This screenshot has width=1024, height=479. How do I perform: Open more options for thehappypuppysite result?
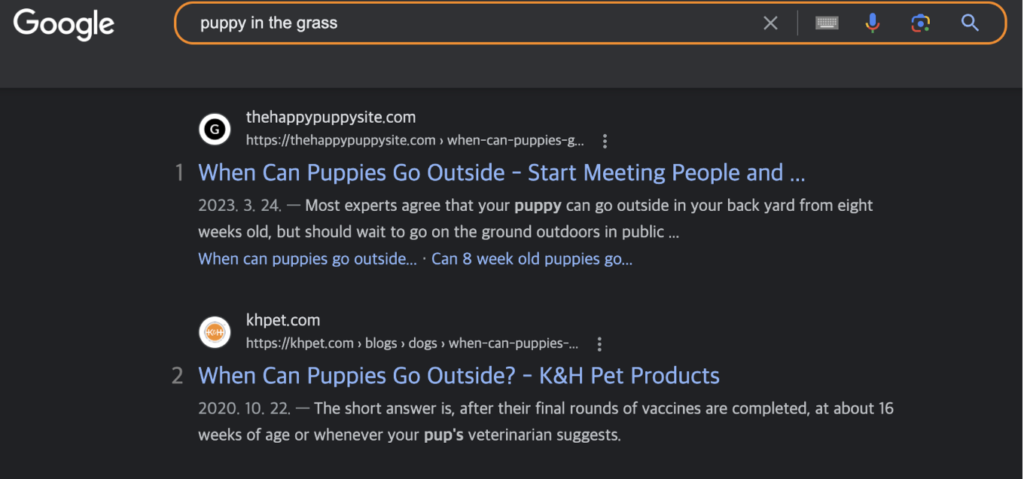(604, 141)
